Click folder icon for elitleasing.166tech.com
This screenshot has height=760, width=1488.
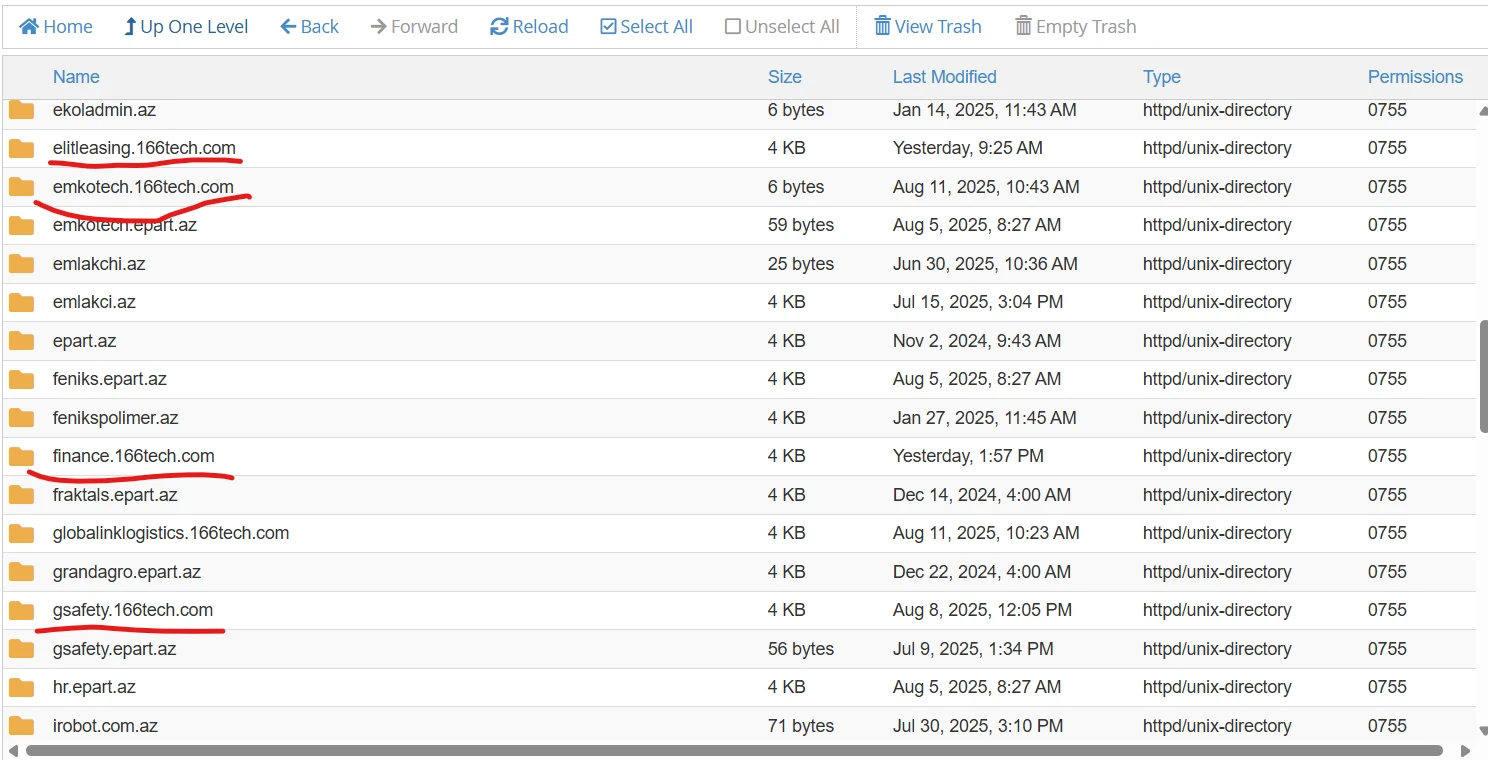[x=21, y=149]
